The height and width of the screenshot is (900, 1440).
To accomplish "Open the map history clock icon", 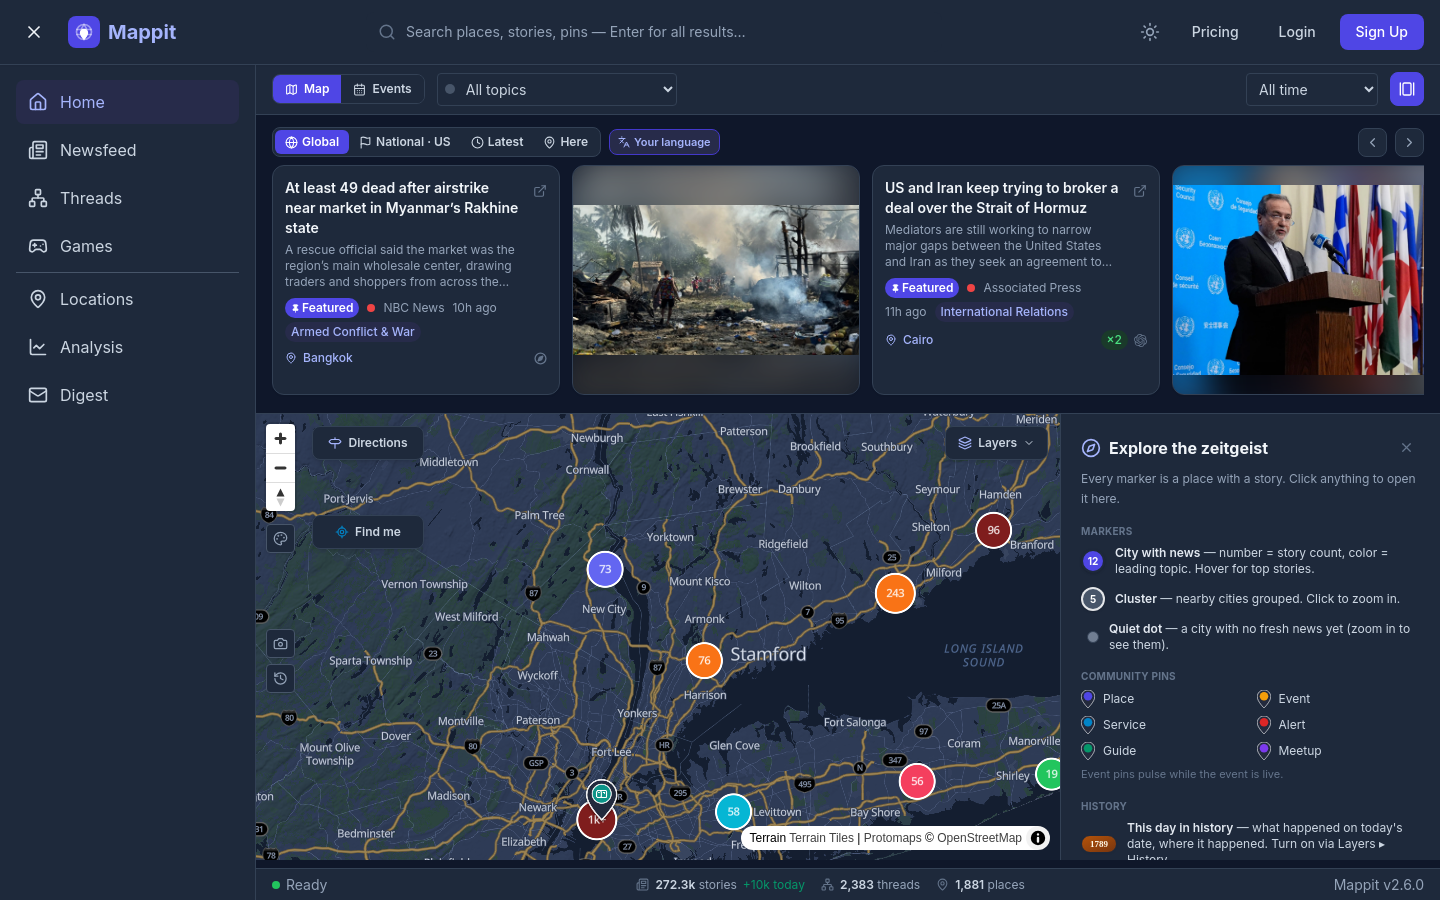I will (x=281, y=678).
